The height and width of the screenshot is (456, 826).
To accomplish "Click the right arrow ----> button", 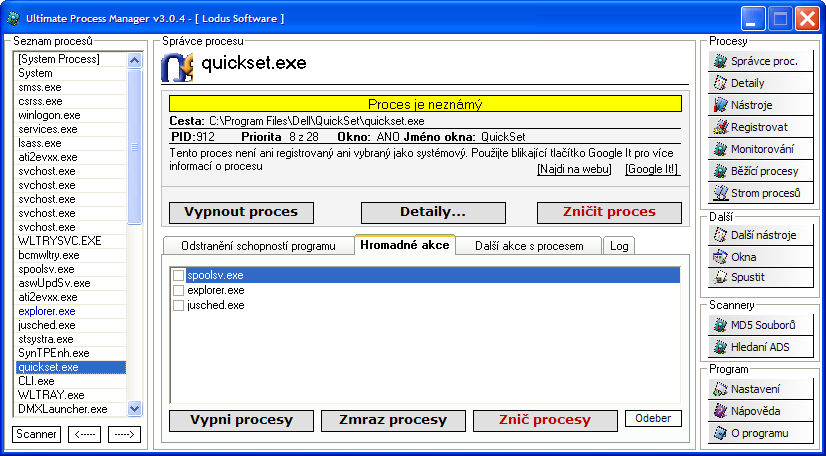I will pyautogui.click(x=124, y=434).
